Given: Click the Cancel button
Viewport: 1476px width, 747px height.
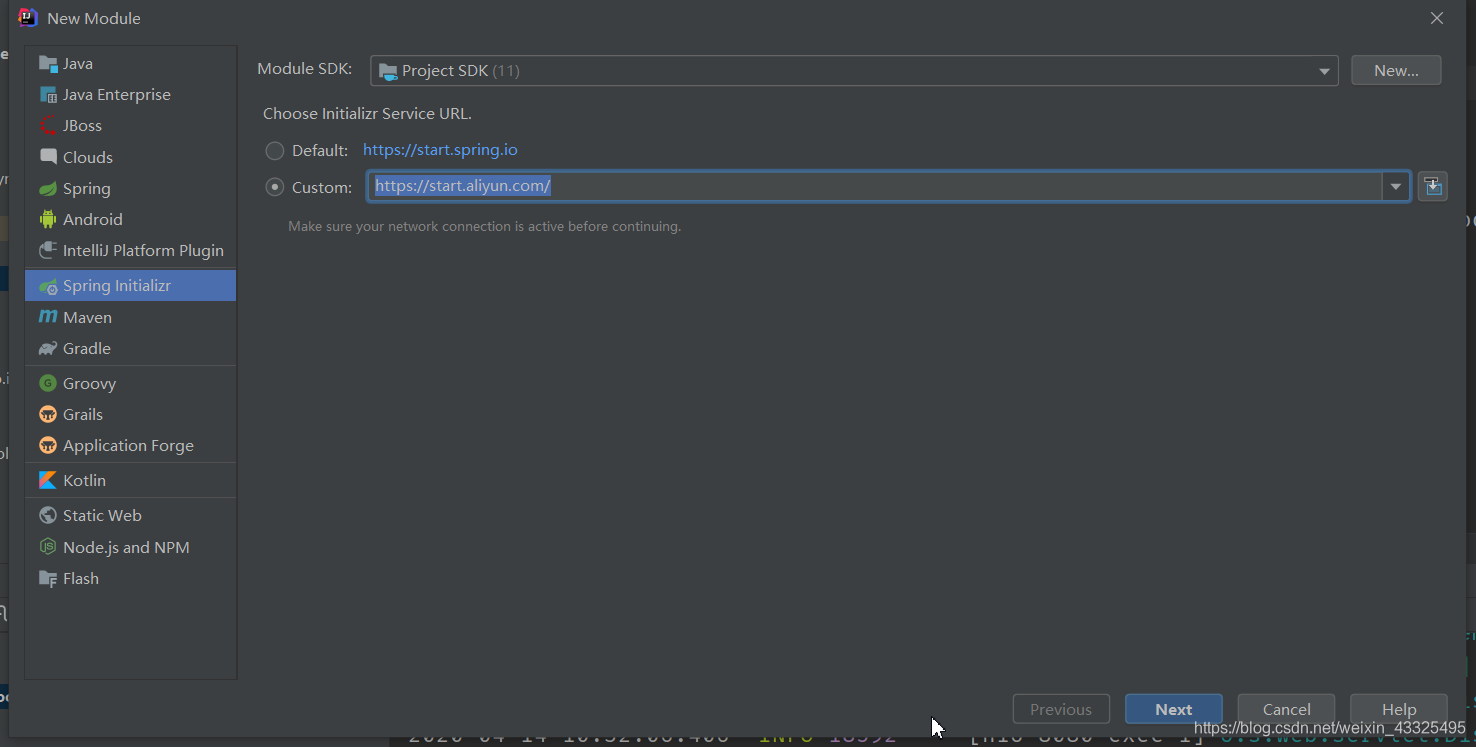Looking at the screenshot, I should pyautogui.click(x=1286, y=709).
